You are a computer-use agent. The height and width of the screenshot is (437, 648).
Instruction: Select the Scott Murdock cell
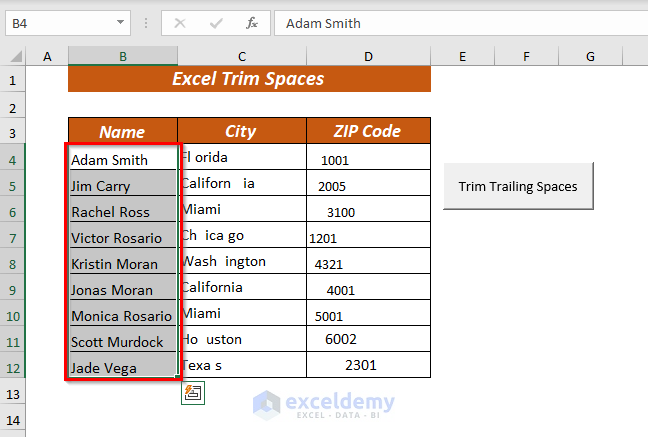pos(123,339)
